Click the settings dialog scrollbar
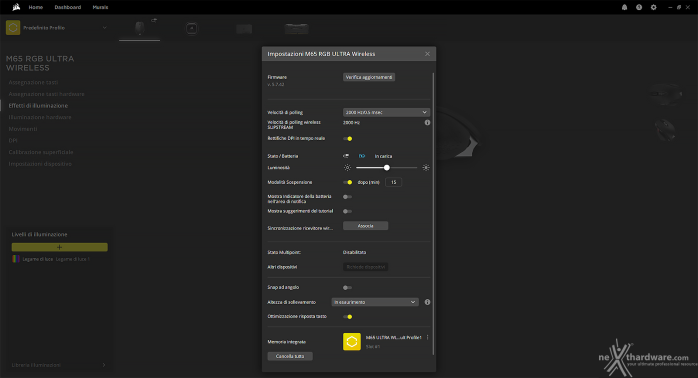The image size is (698, 378). pos(433,214)
